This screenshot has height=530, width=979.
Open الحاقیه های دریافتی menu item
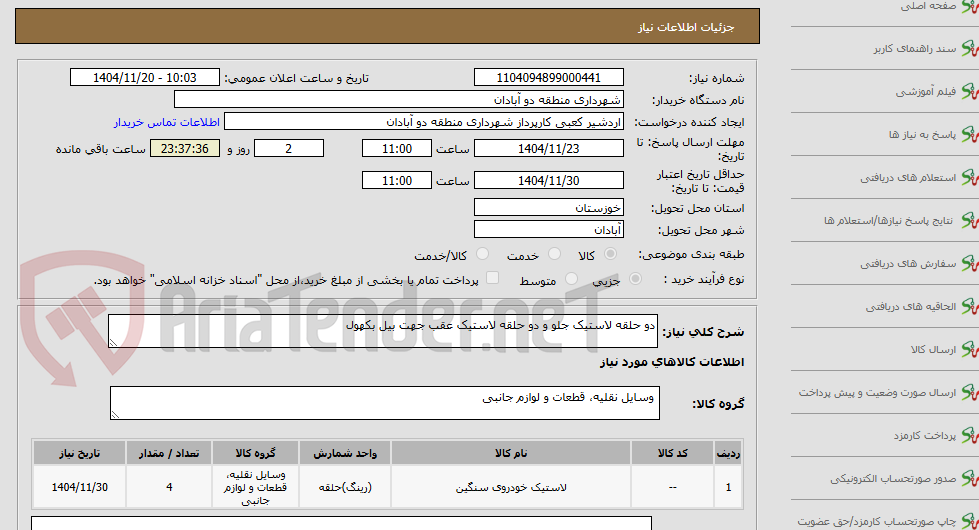coord(911,307)
